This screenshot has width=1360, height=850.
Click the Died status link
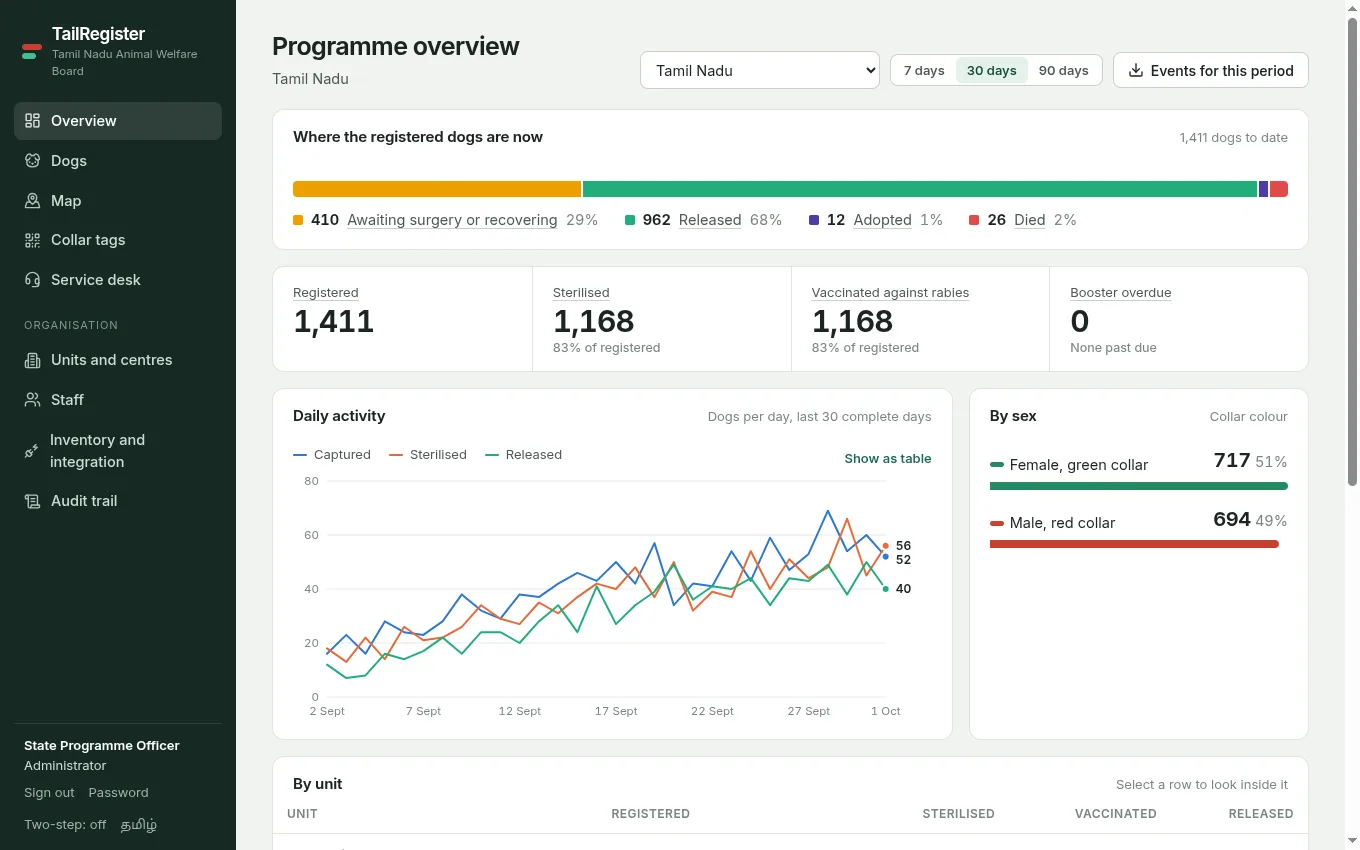(1030, 220)
